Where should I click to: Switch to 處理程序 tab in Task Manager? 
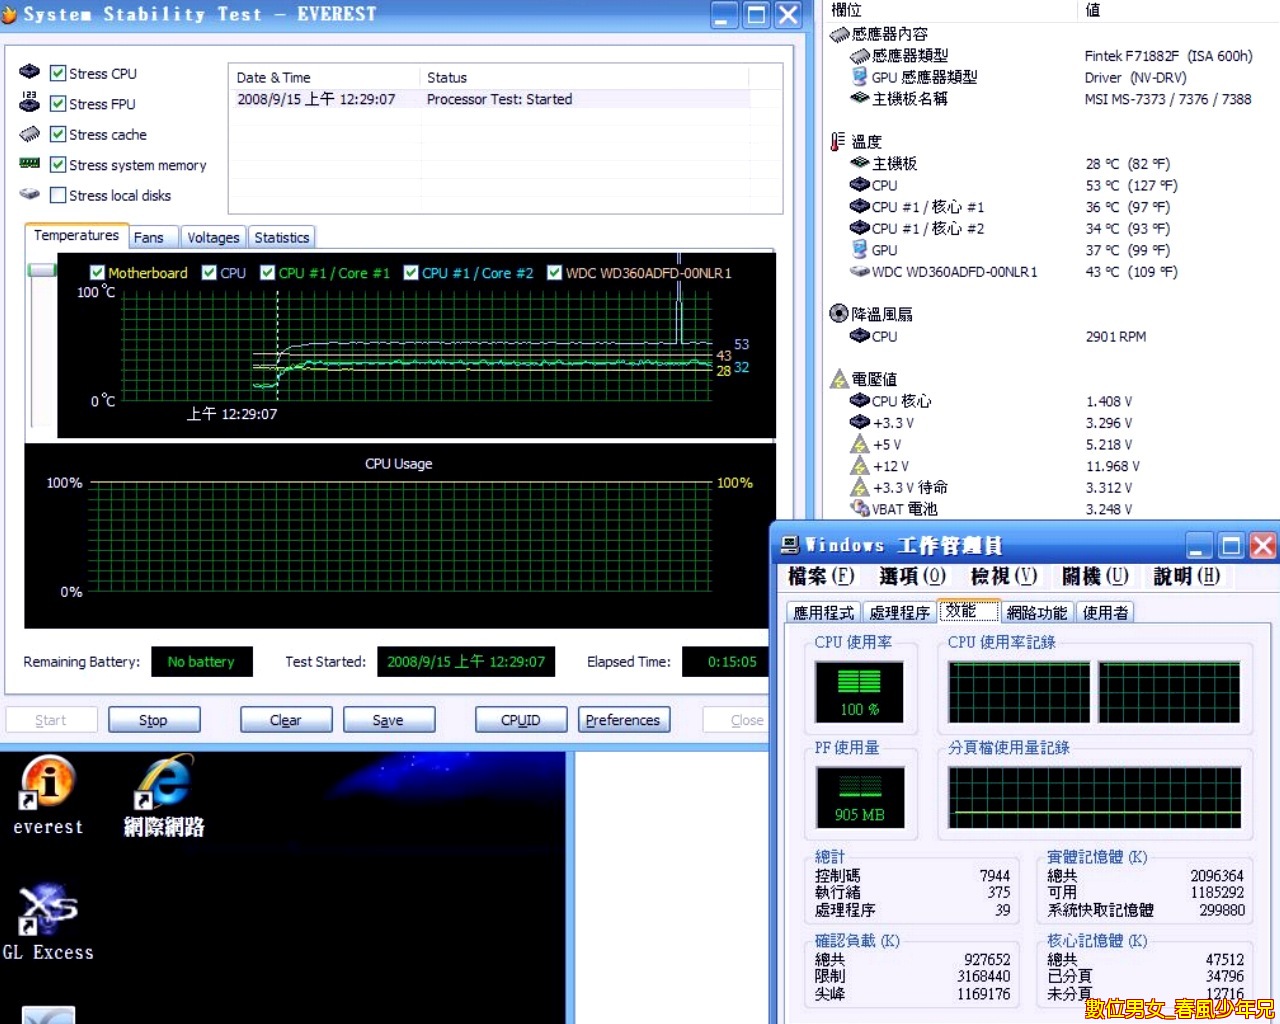tap(899, 612)
